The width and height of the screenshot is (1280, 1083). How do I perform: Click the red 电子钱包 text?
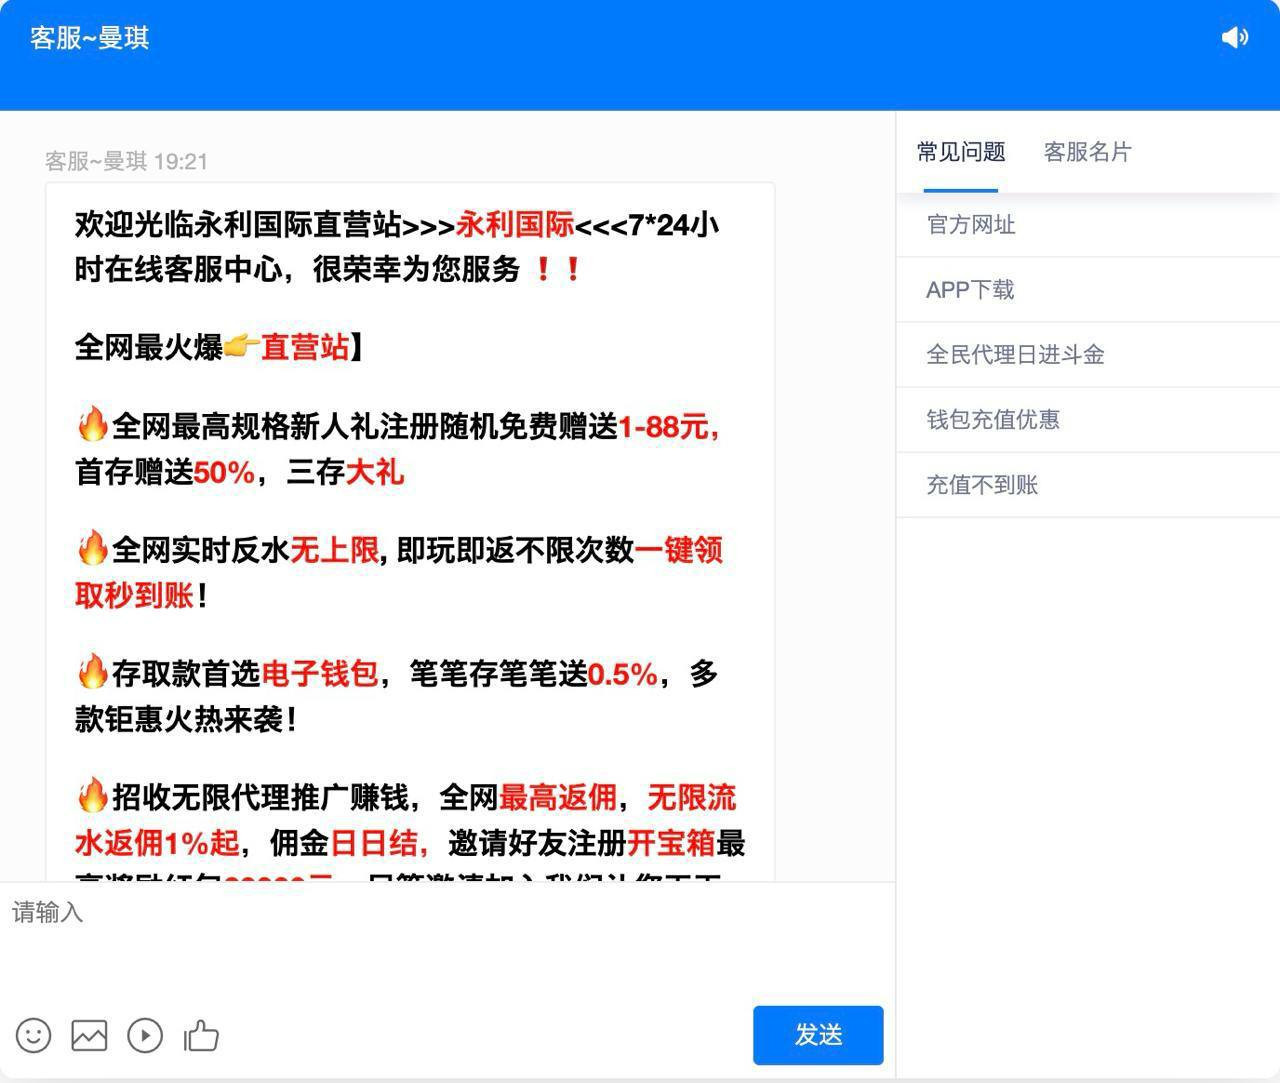tap(320, 674)
